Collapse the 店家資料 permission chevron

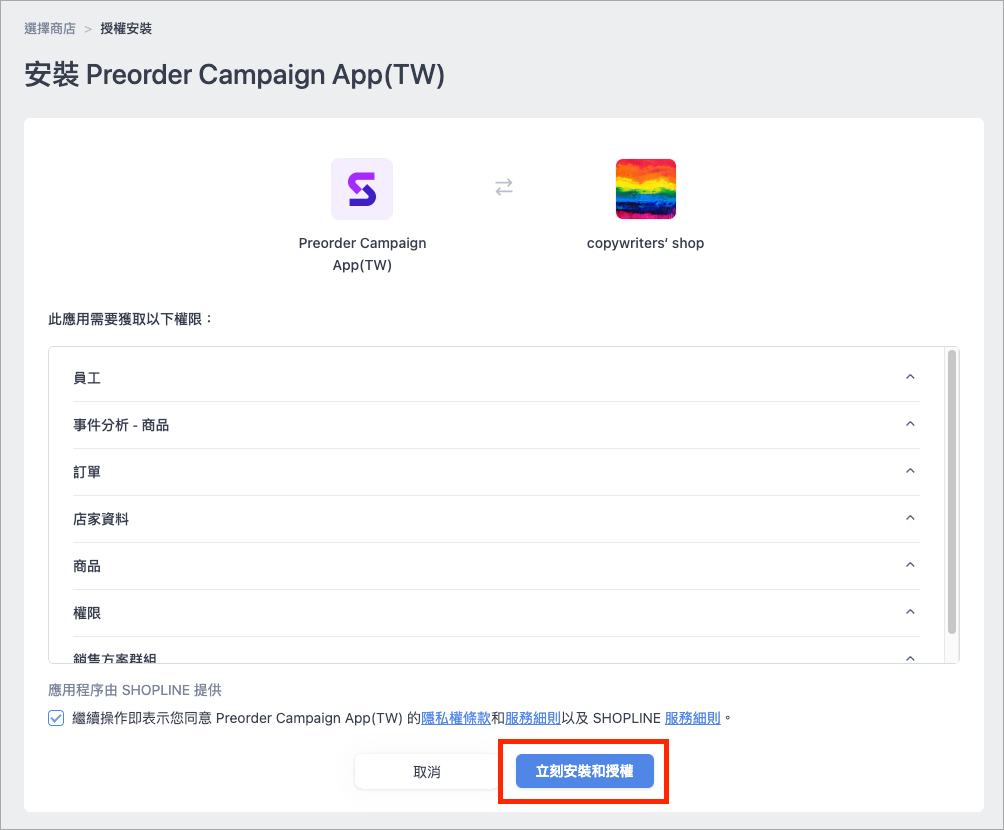click(x=910, y=517)
